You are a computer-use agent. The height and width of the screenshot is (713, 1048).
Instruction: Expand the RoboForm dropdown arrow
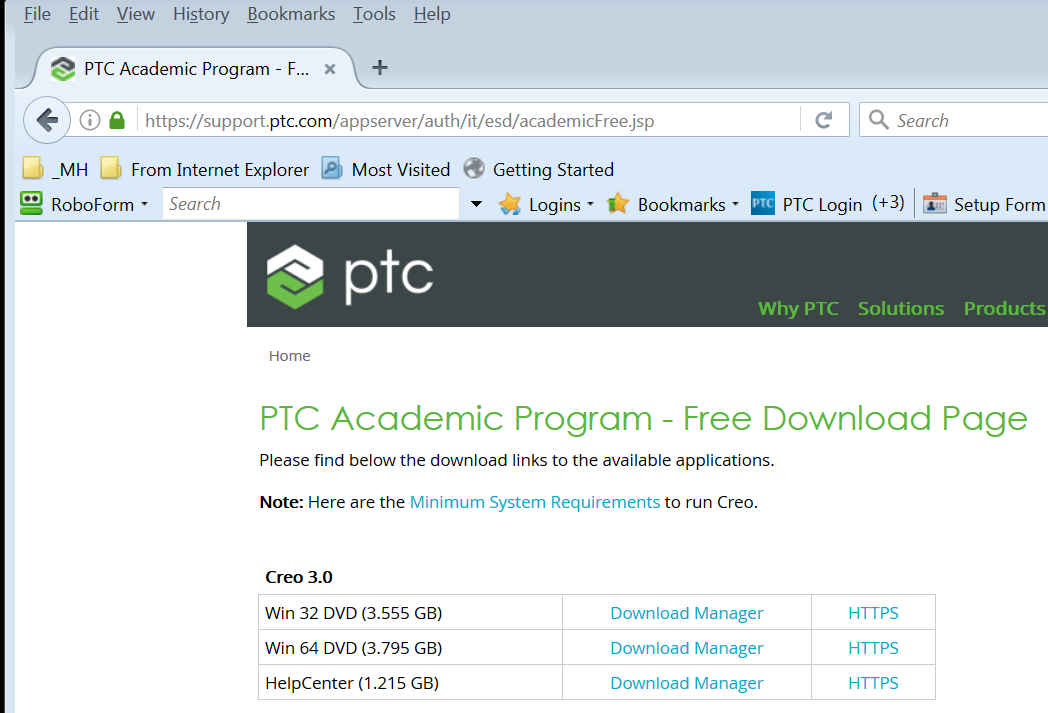[144, 204]
